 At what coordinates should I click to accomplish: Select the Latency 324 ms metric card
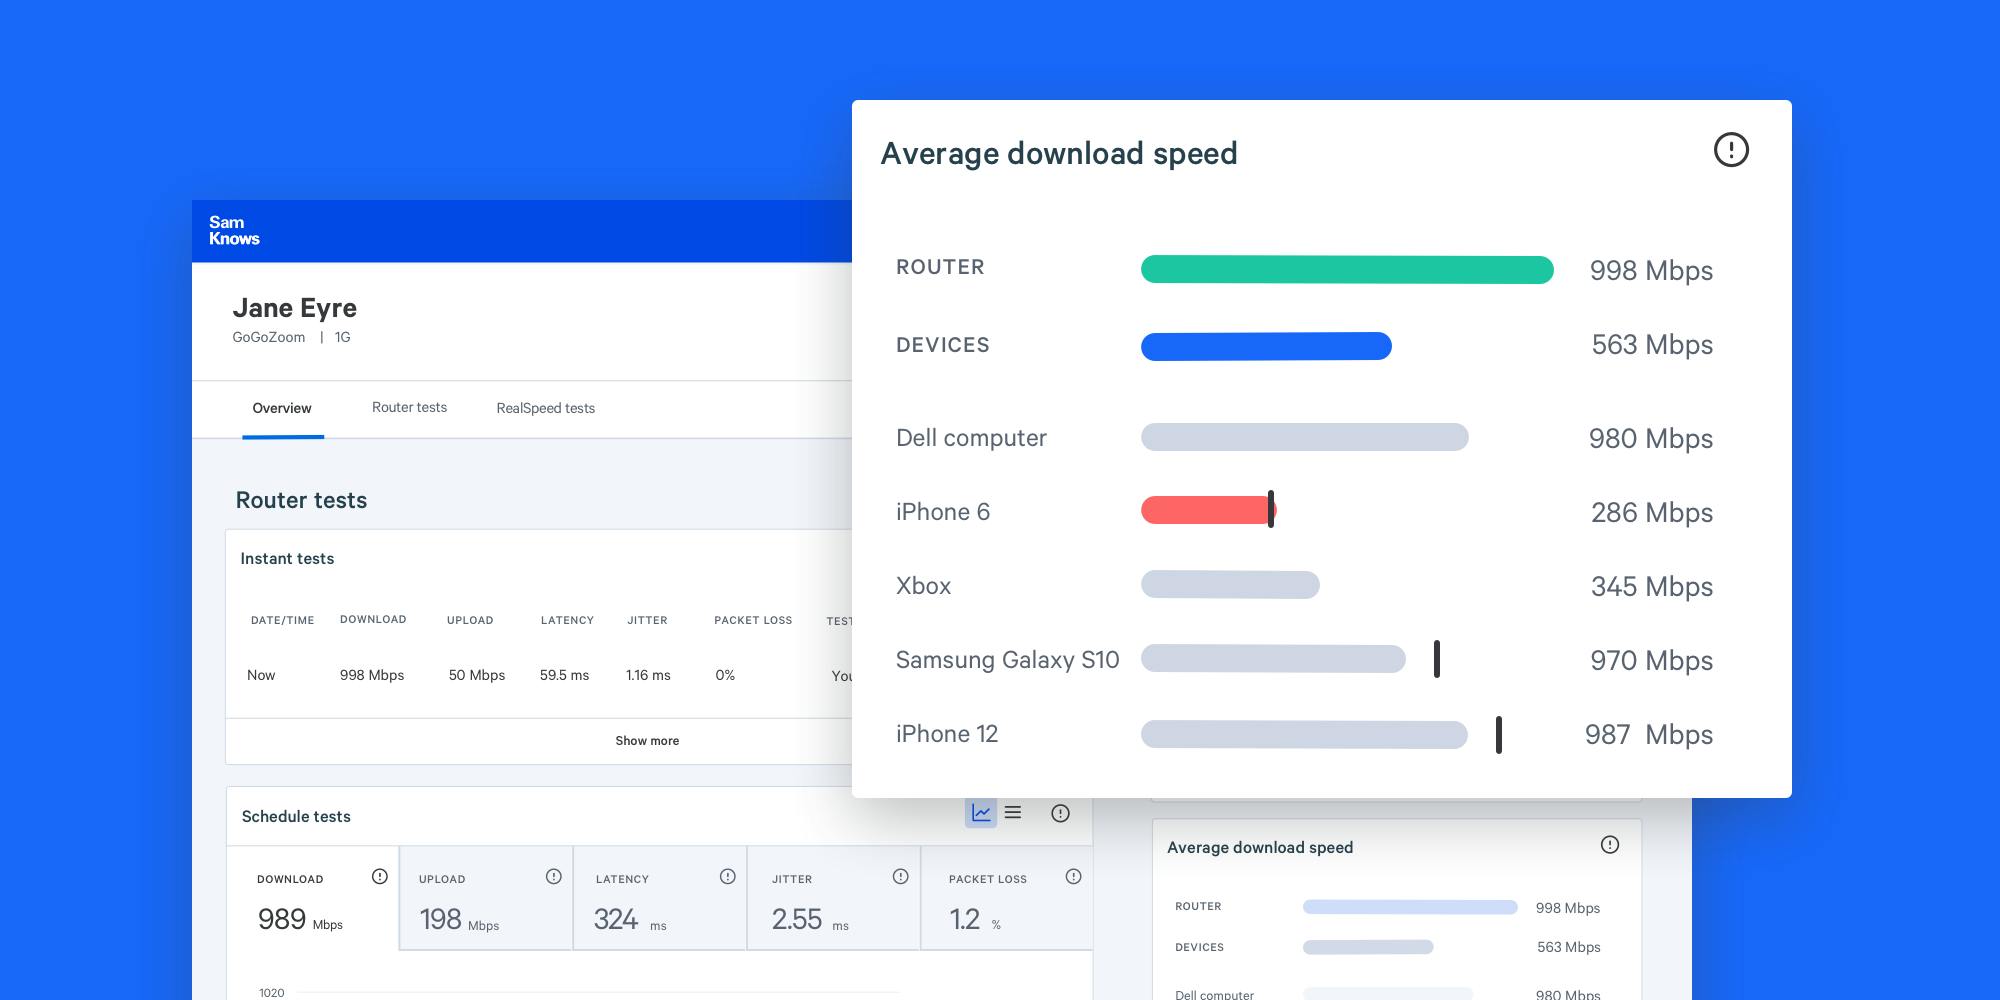pos(660,898)
